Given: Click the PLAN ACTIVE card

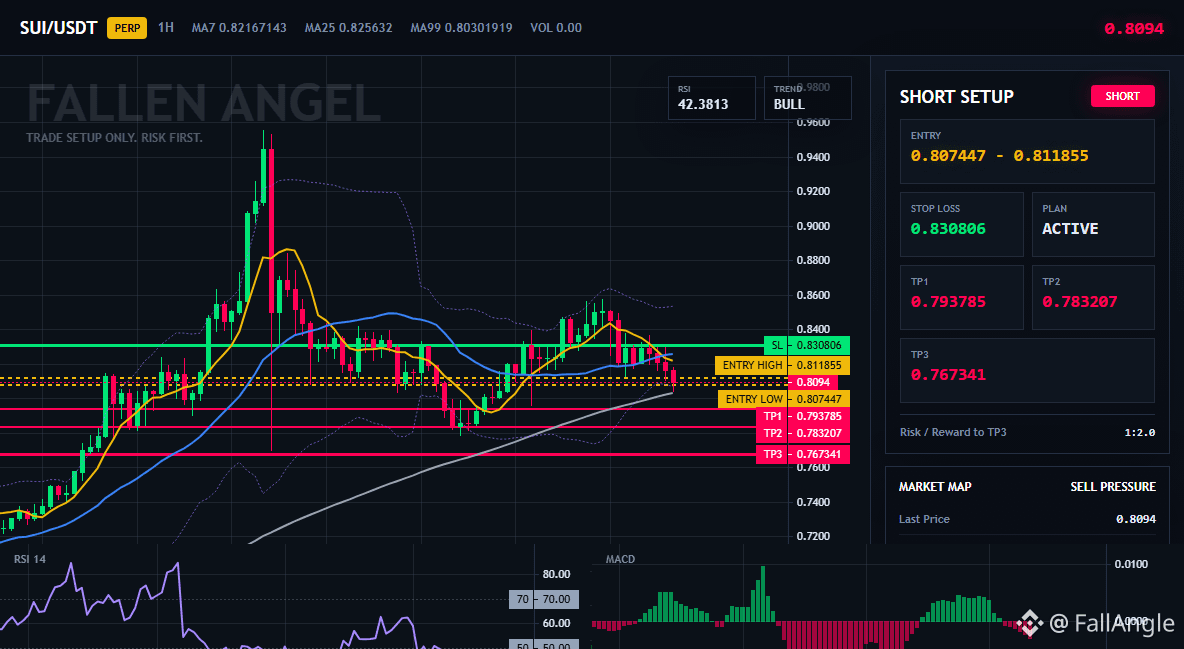Looking at the screenshot, I should click(1093, 224).
